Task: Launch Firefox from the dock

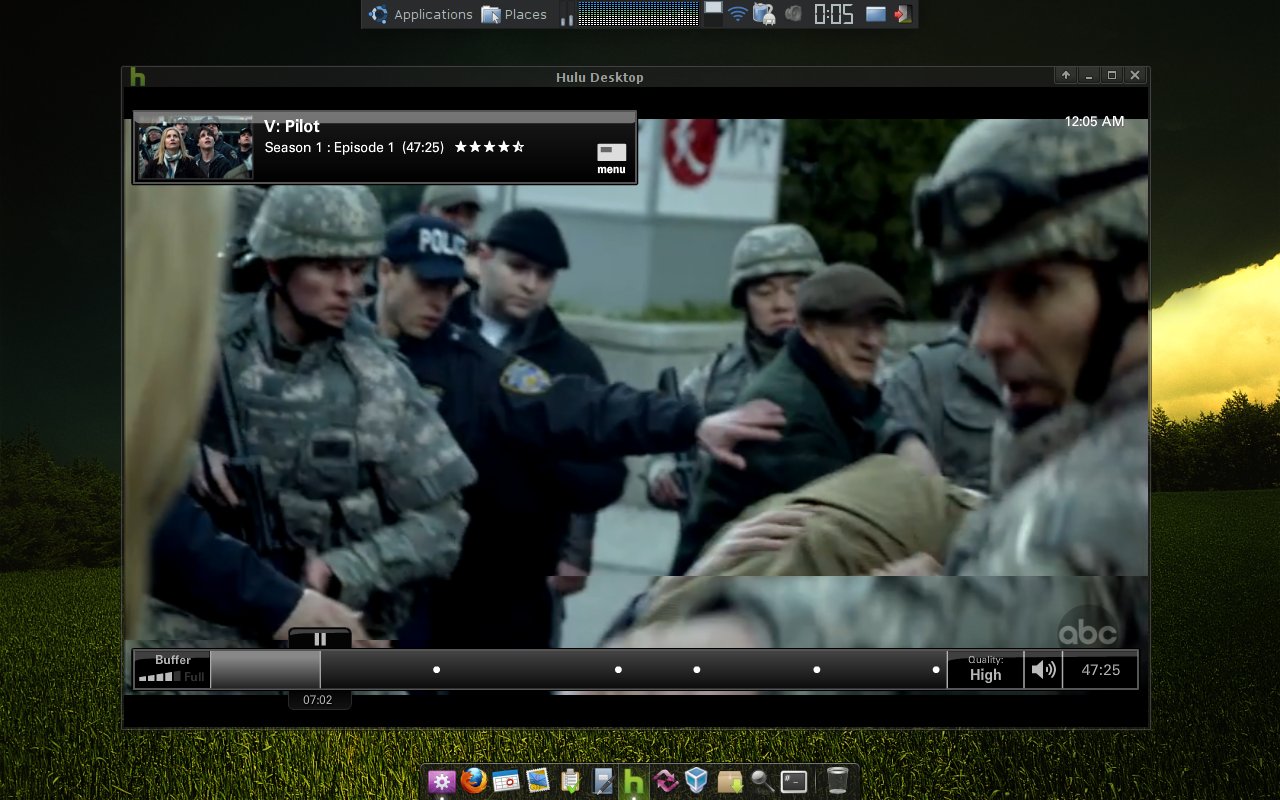Action: [x=474, y=780]
